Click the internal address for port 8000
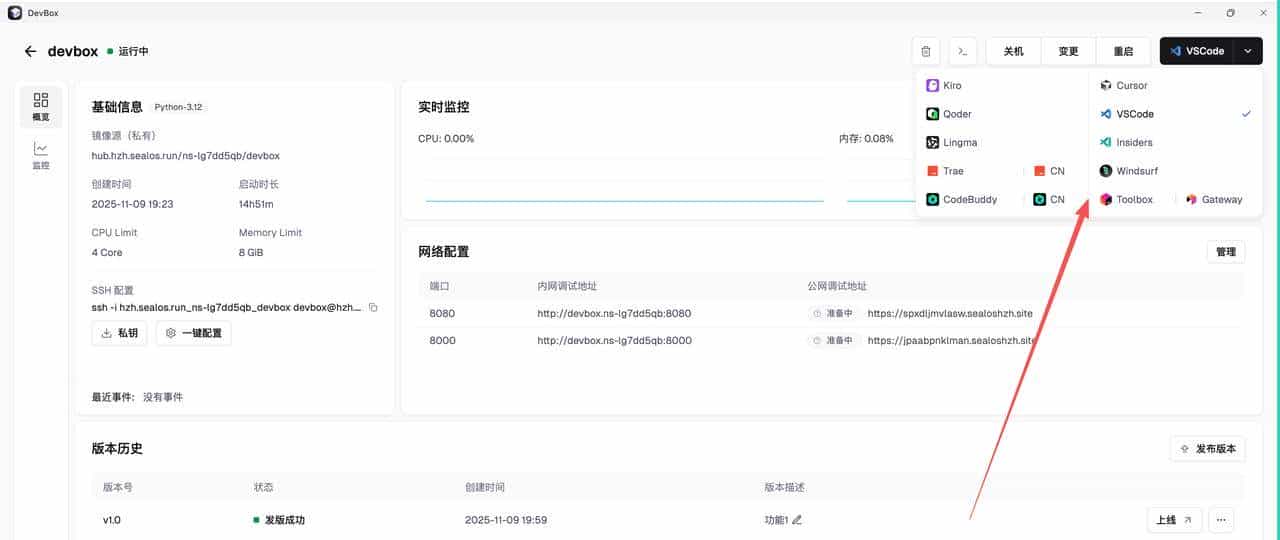This screenshot has width=1280, height=540. pyautogui.click(x=614, y=341)
